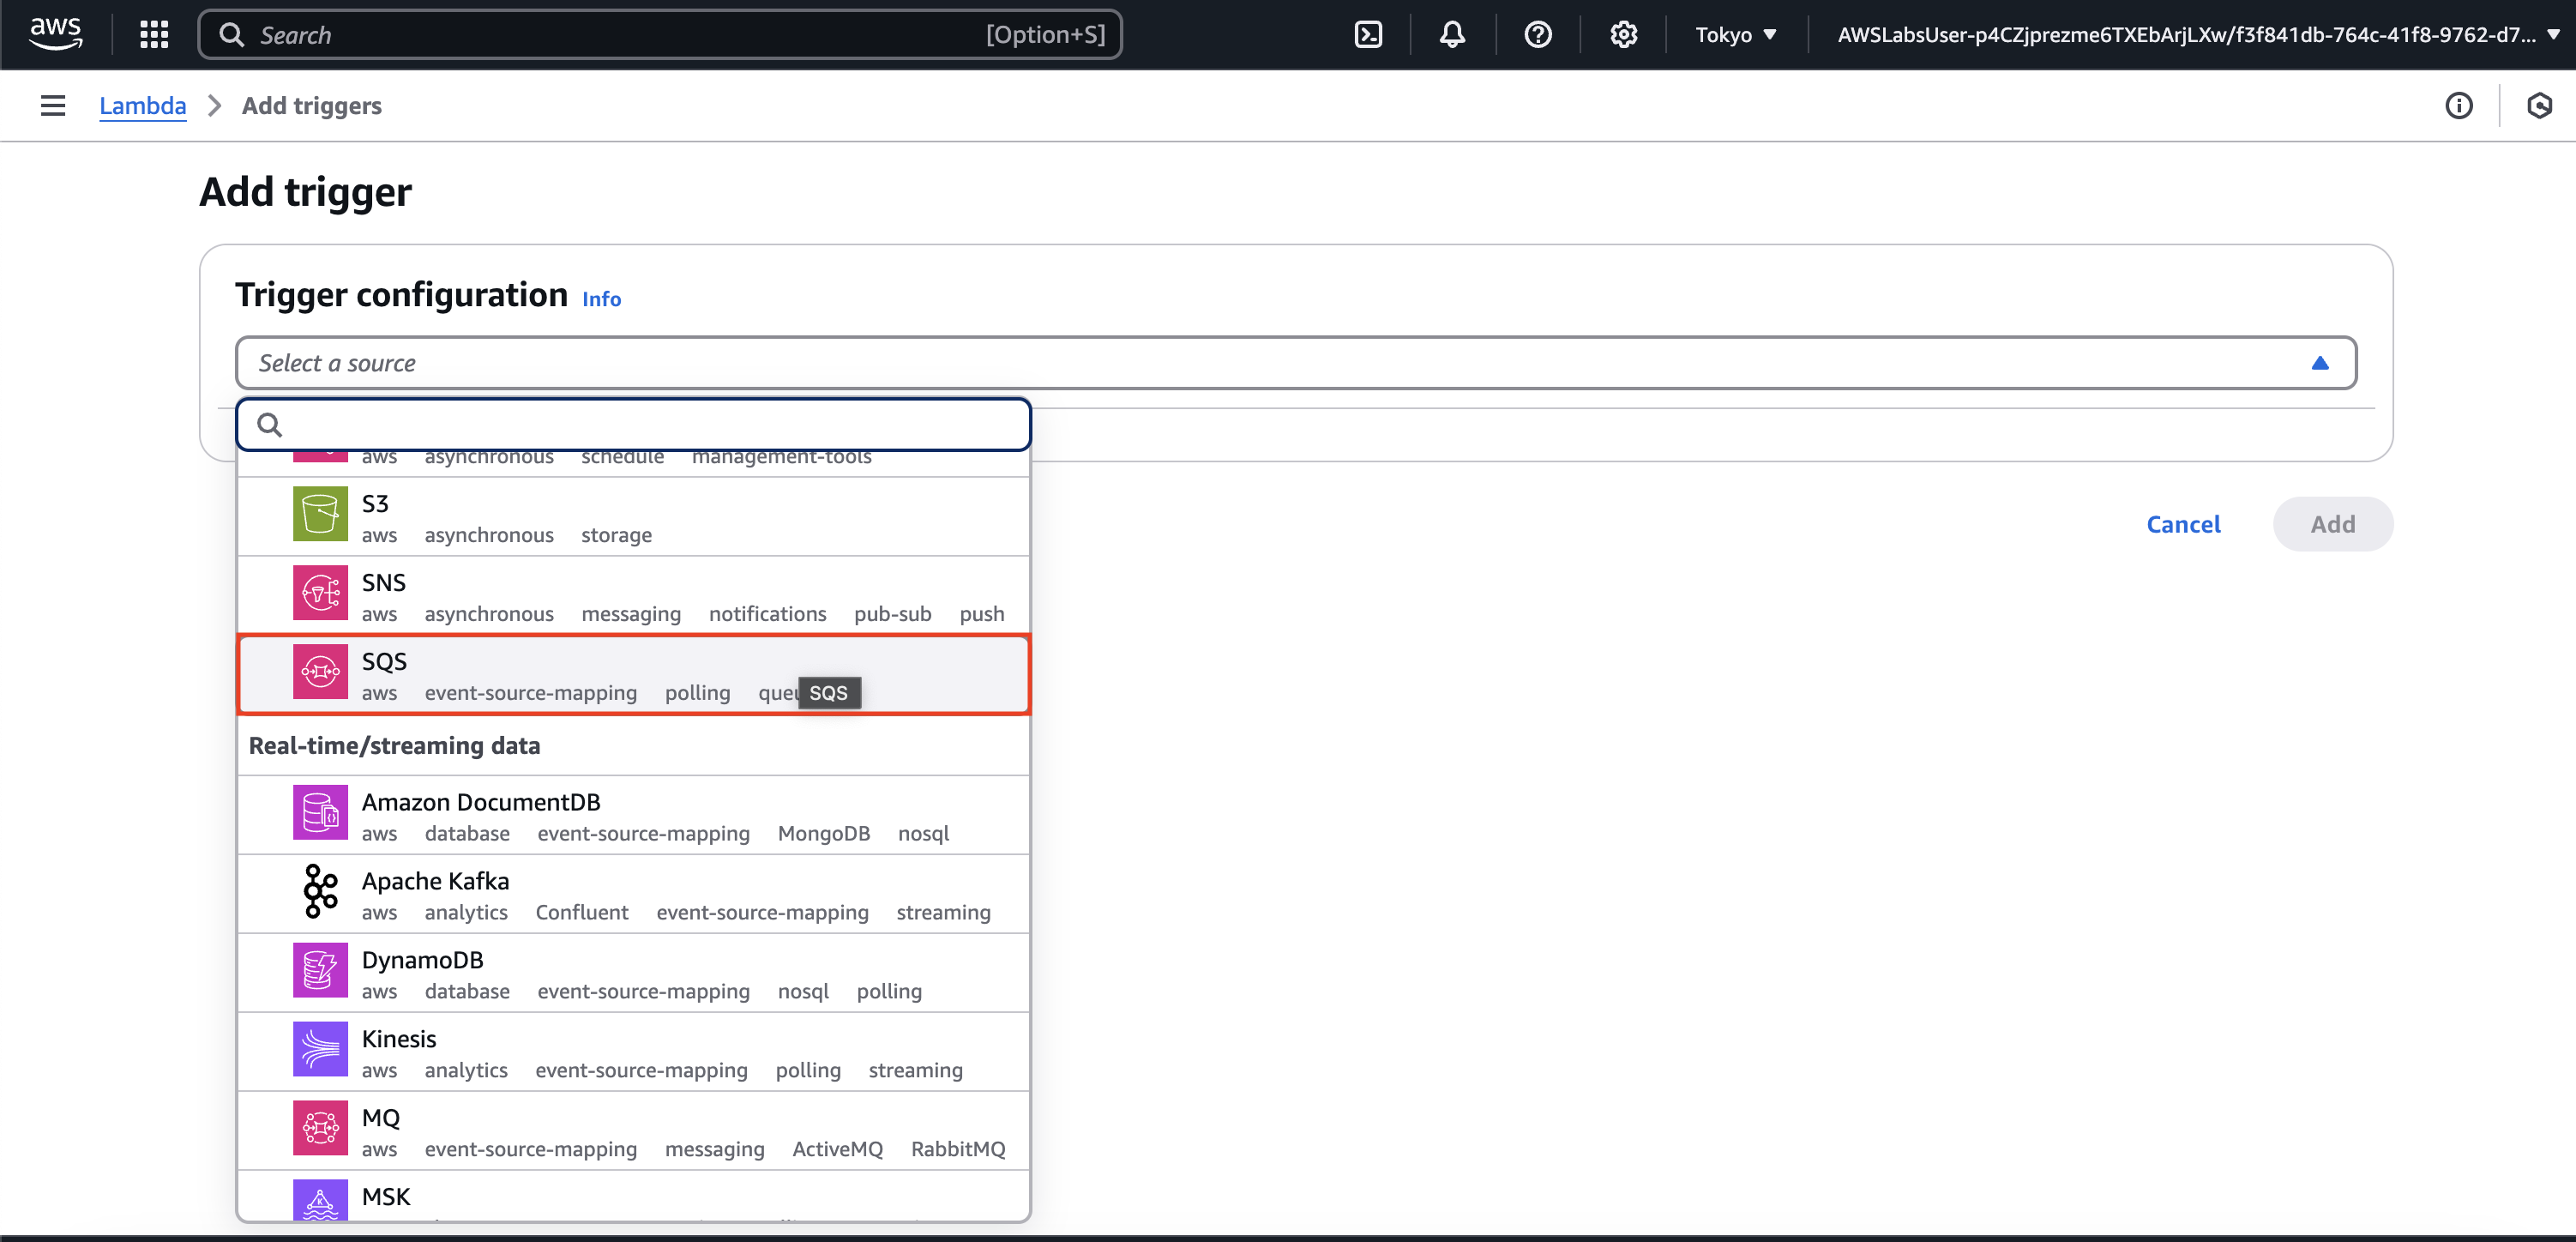This screenshot has width=2576, height=1242.
Task: Click the AWS logo home icon
Action: point(55,33)
